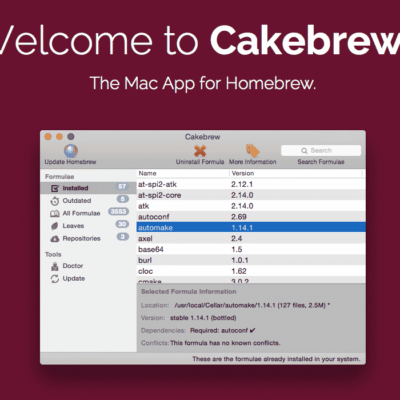Viewport: 400px width, 400px height.
Task: Select the at-spi2-core row
Action: [251, 195]
